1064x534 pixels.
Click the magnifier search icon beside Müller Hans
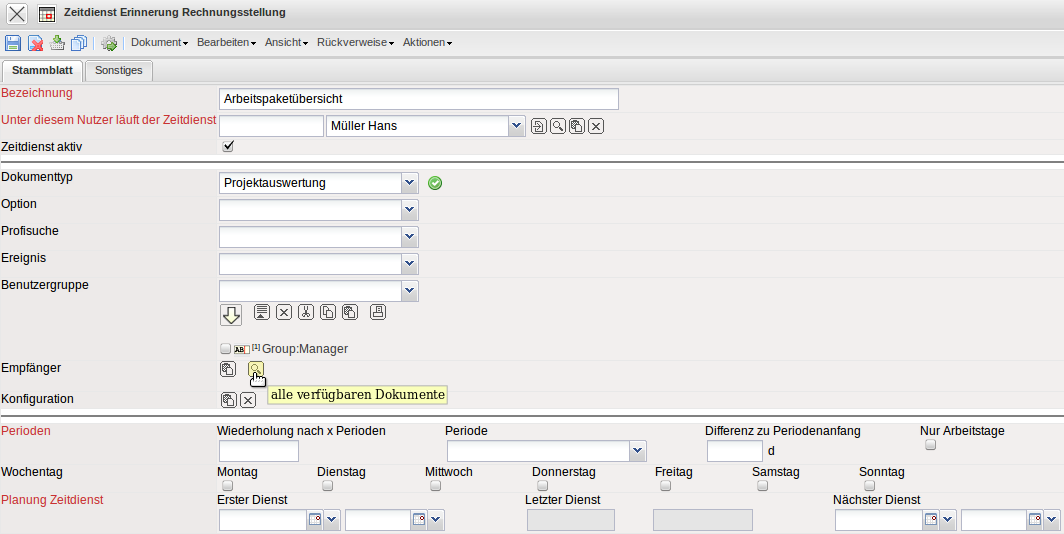(557, 126)
